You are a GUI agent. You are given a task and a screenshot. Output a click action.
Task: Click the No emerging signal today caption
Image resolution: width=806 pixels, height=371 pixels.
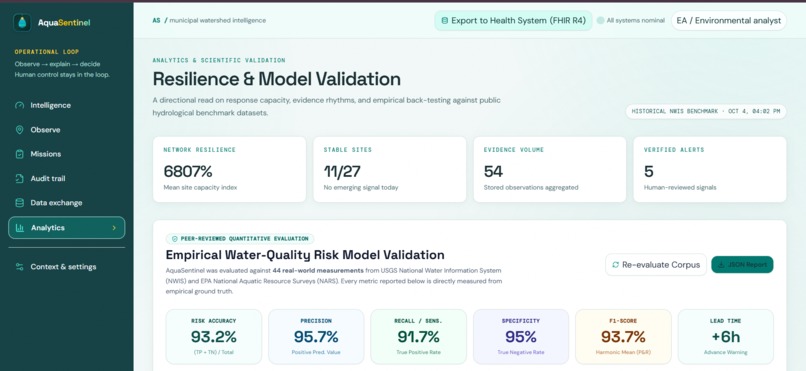pos(361,188)
